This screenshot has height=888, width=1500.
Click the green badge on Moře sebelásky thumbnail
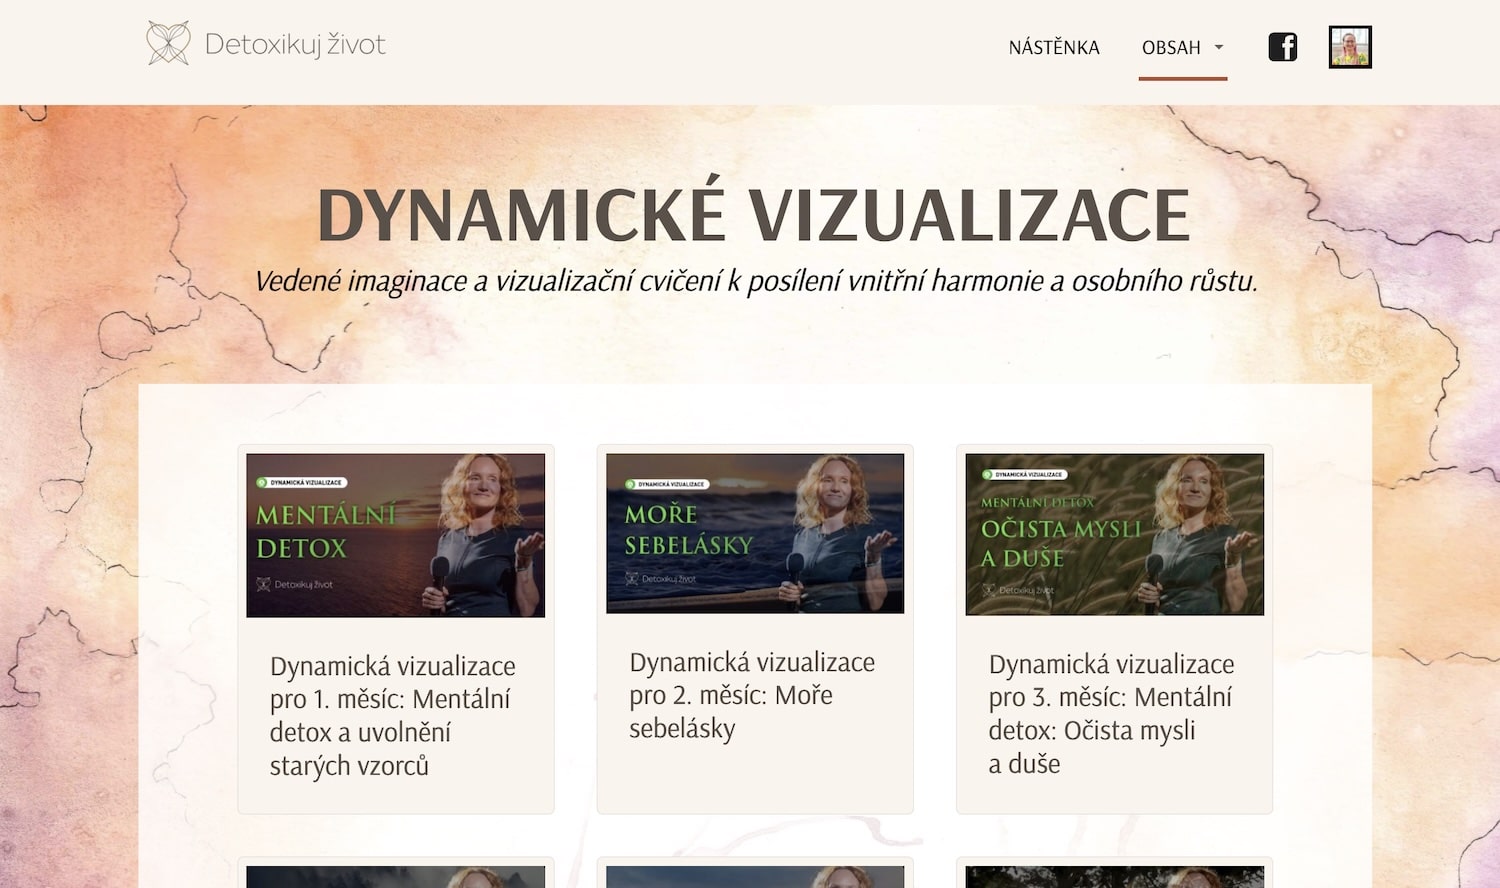[x=666, y=484]
